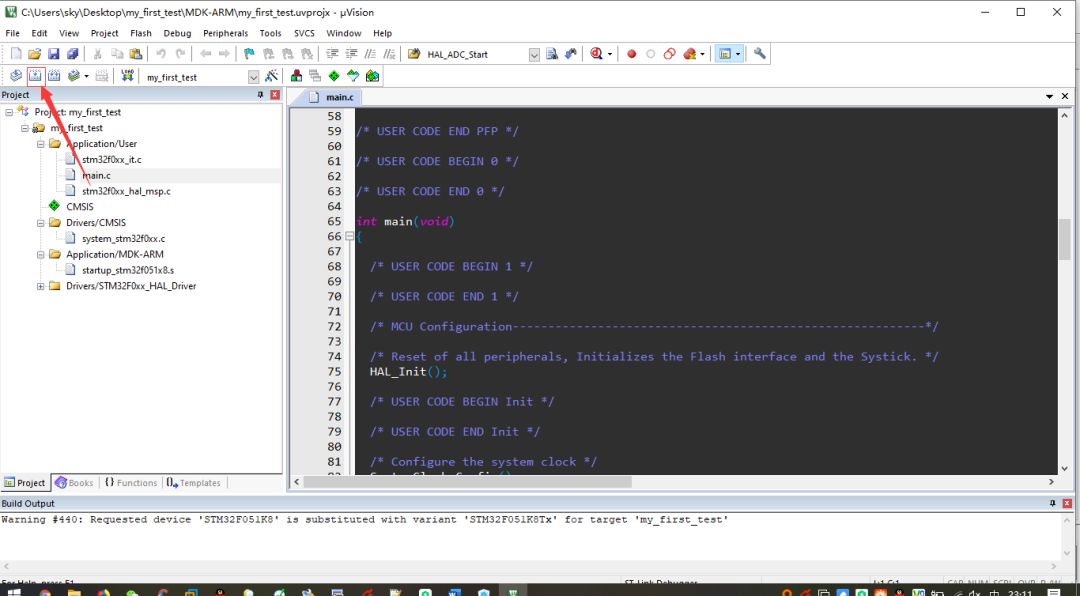The height and width of the screenshot is (596, 1080).
Task: Open the HAL_ADC_Start find dropdown
Action: tap(534, 55)
